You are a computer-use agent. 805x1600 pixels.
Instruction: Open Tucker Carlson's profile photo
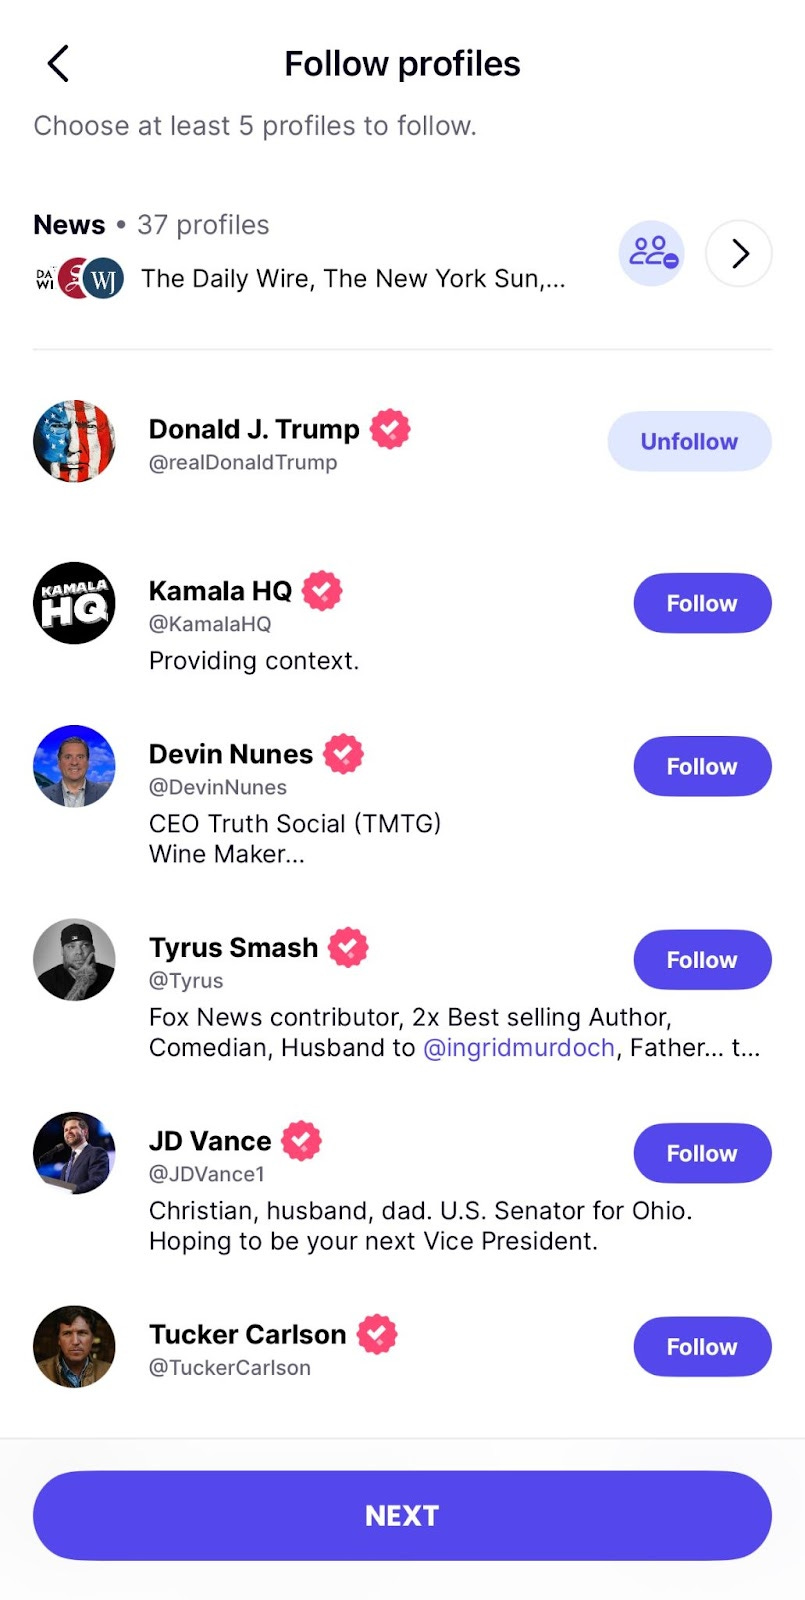coord(75,1347)
